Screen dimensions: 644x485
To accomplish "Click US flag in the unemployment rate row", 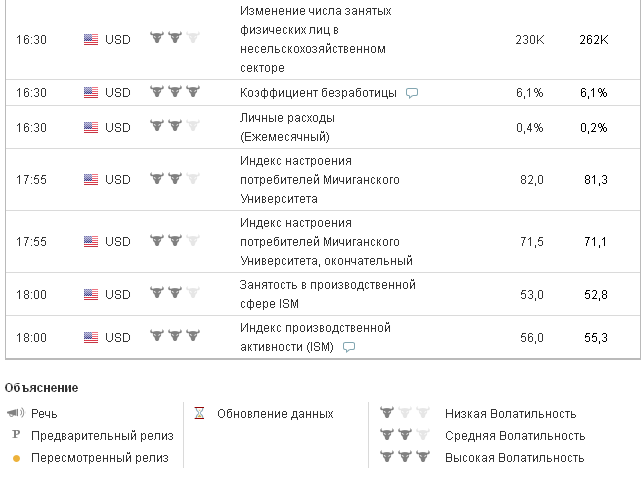I will coord(91,93).
